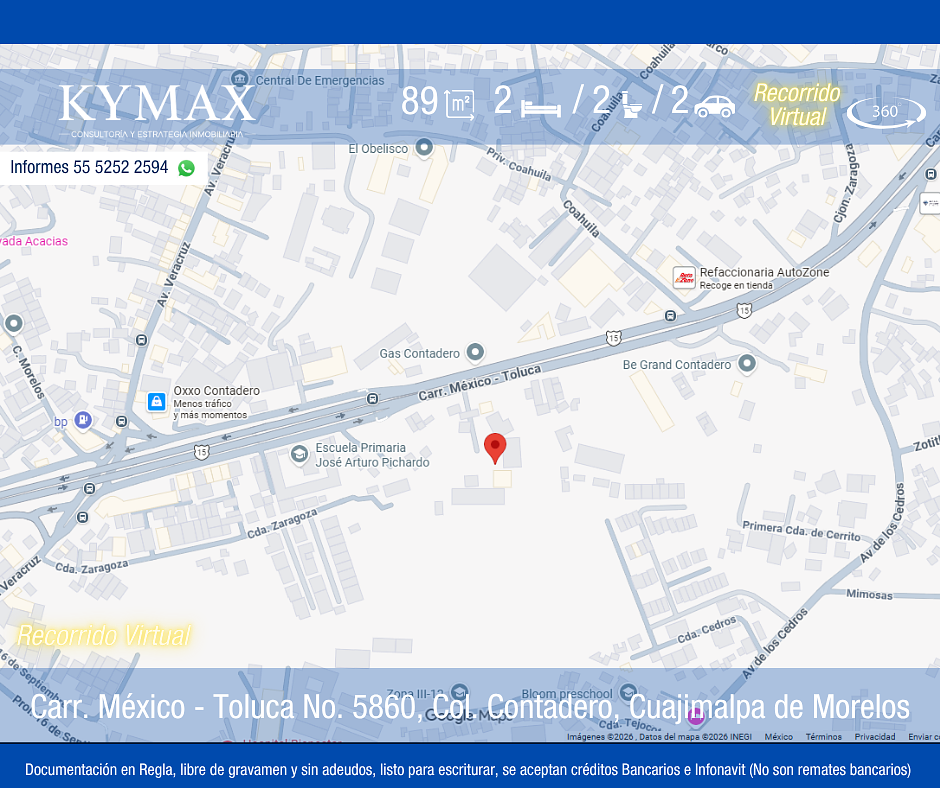Open the Privacidad link
Image resolution: width=940 pixels, height=788 pixels.
tap(875, 736)
